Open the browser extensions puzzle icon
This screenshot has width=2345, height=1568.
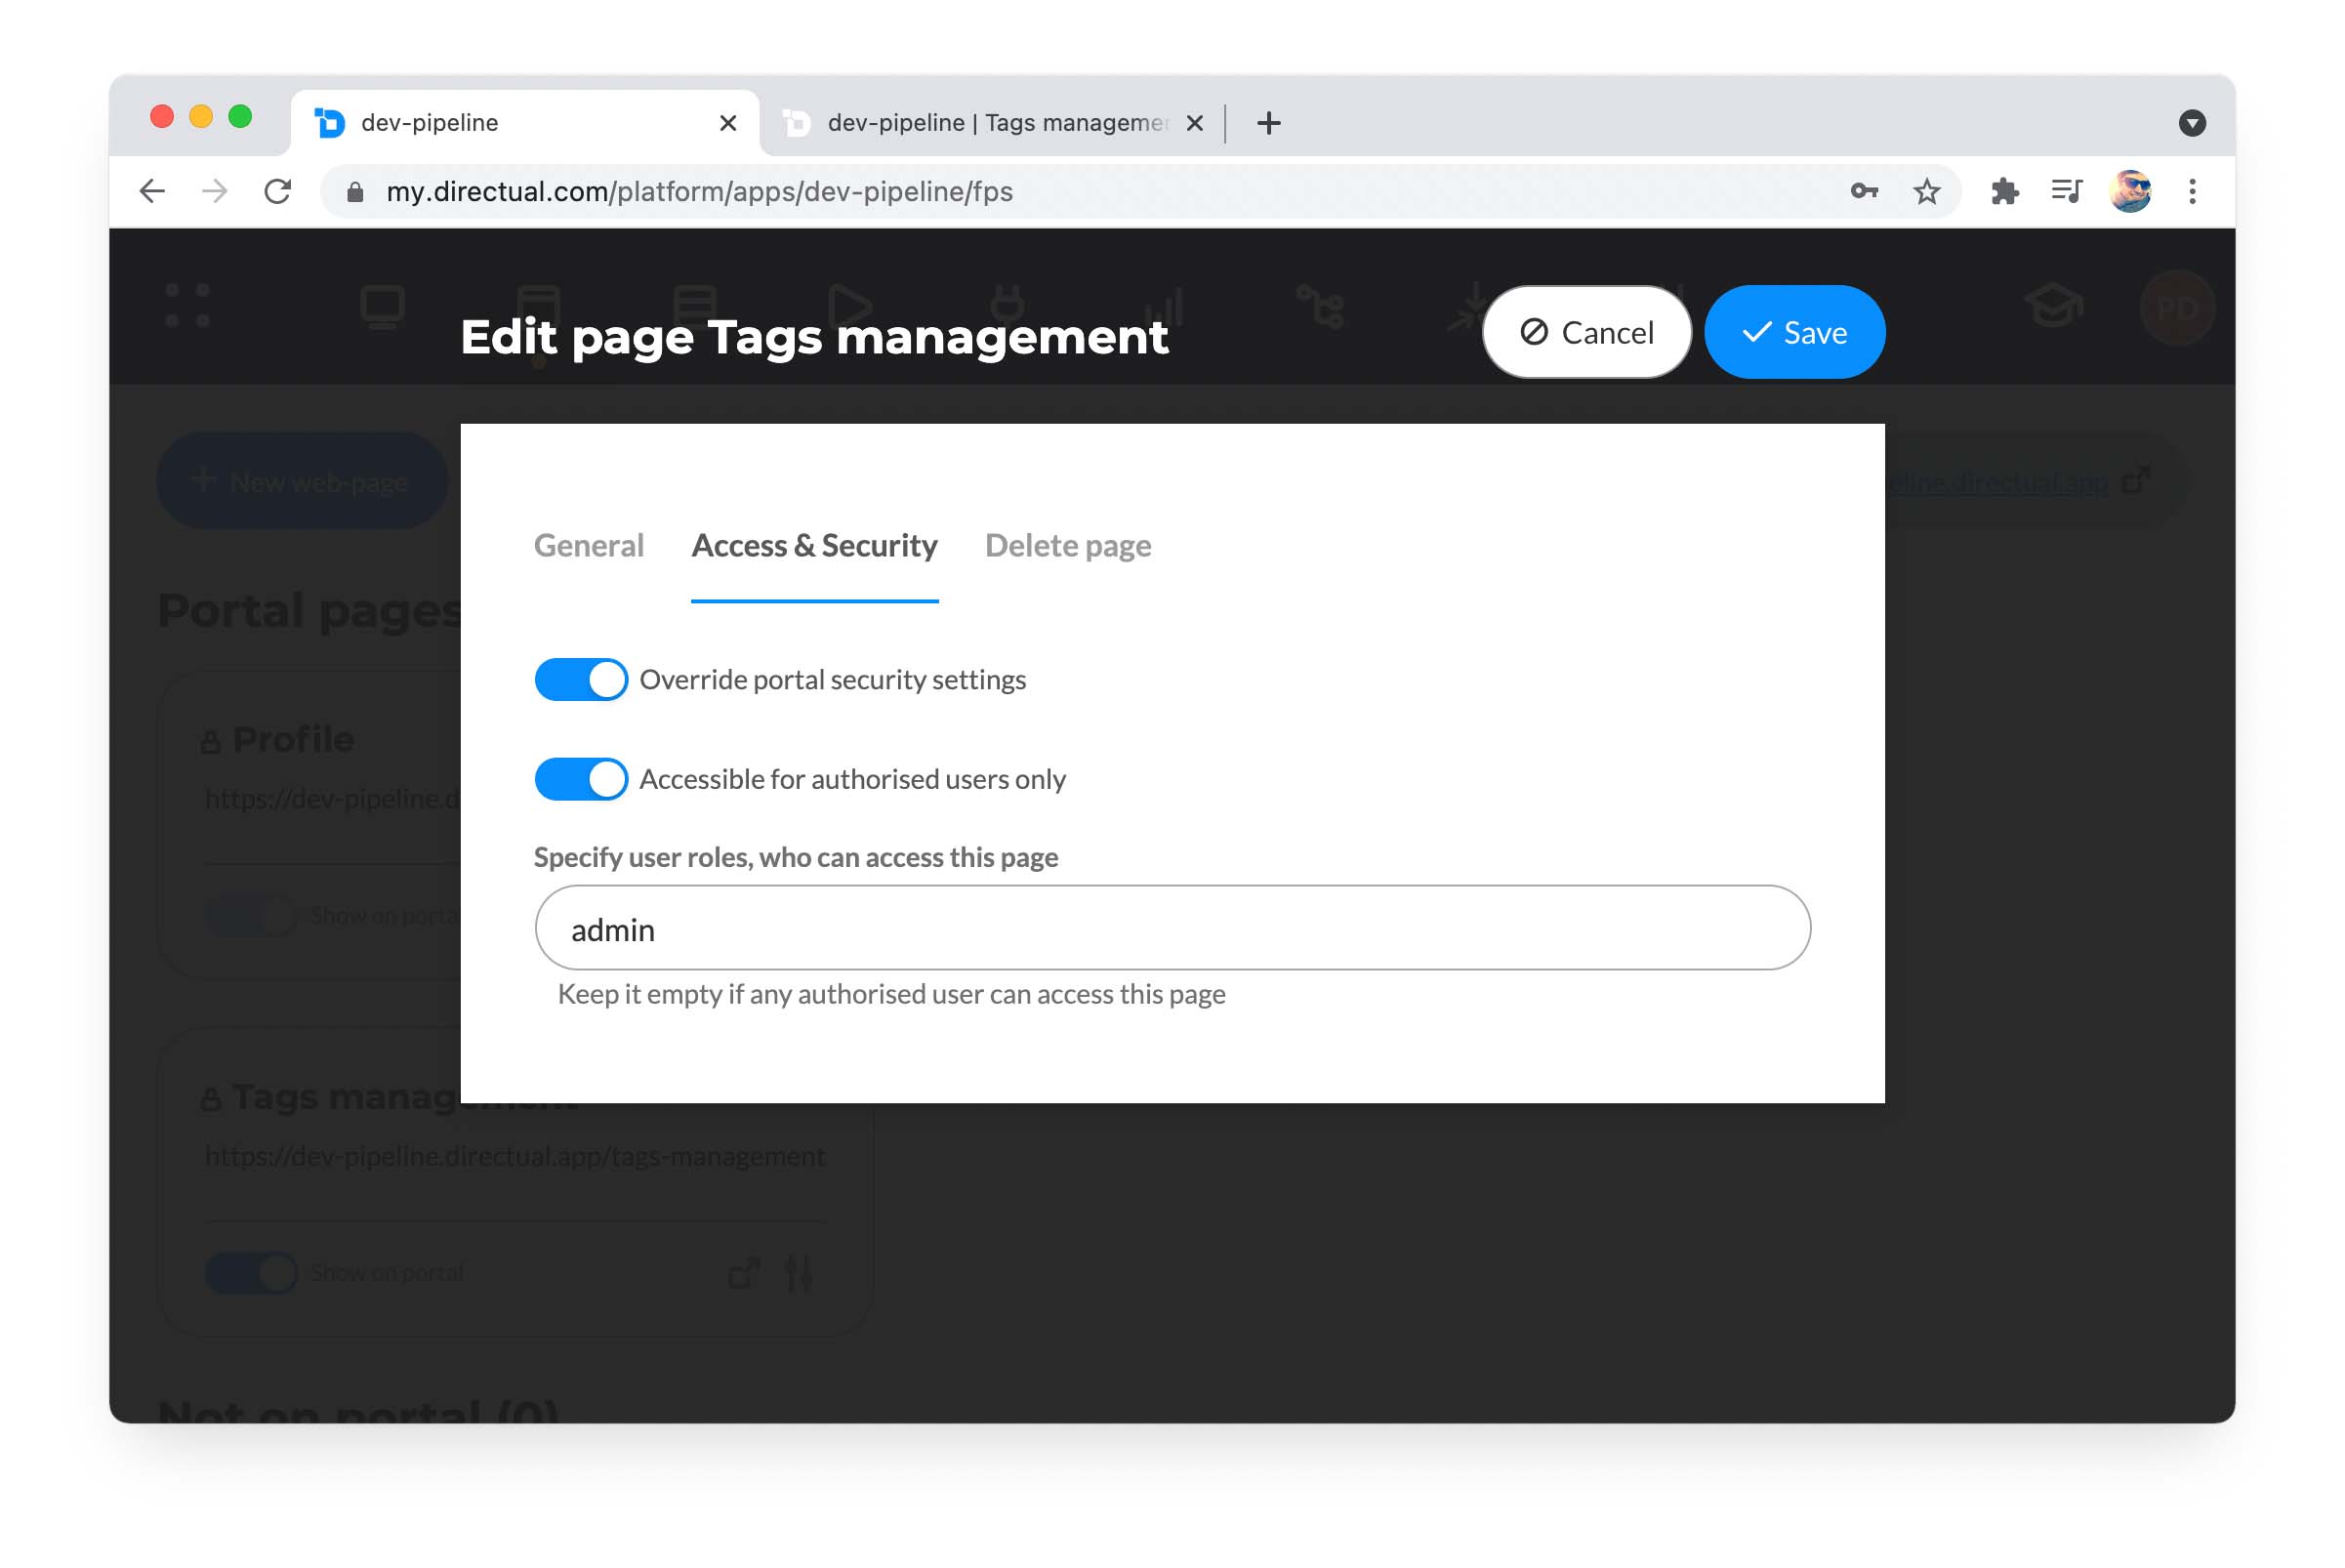tap(2004, 191)
